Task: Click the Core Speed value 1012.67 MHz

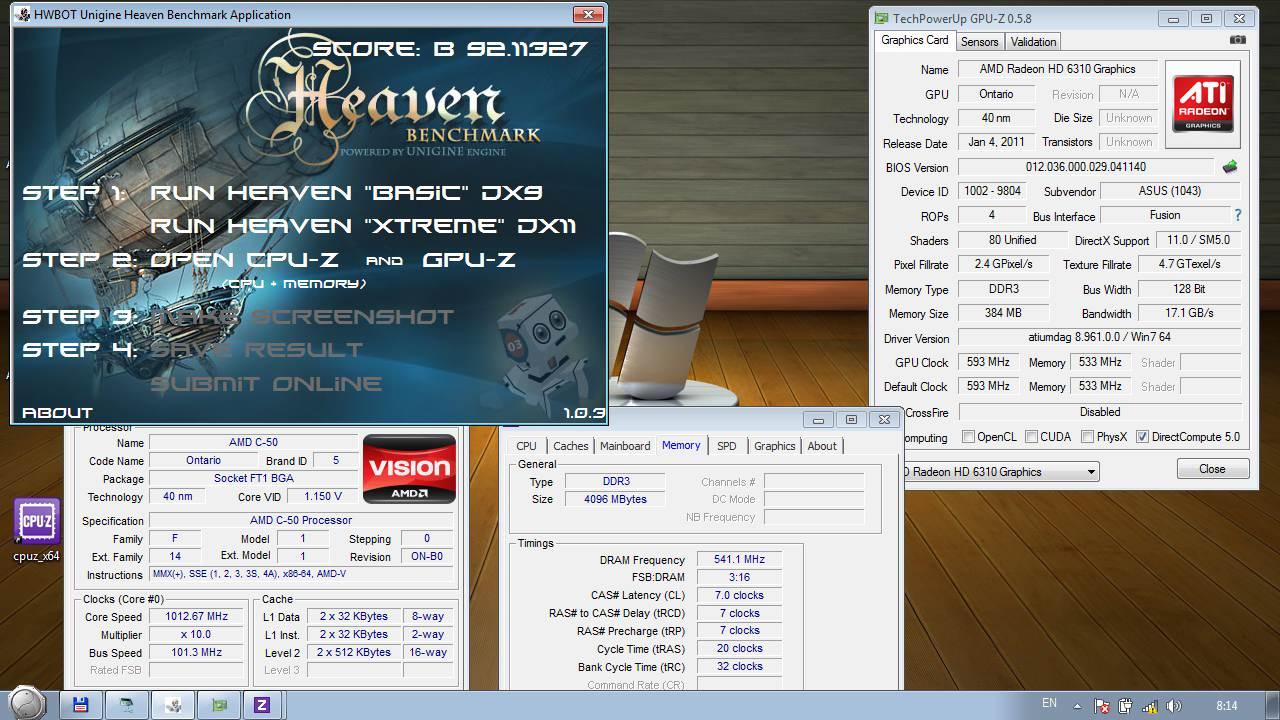Action: pyautogui.click(x=196, y=617)
